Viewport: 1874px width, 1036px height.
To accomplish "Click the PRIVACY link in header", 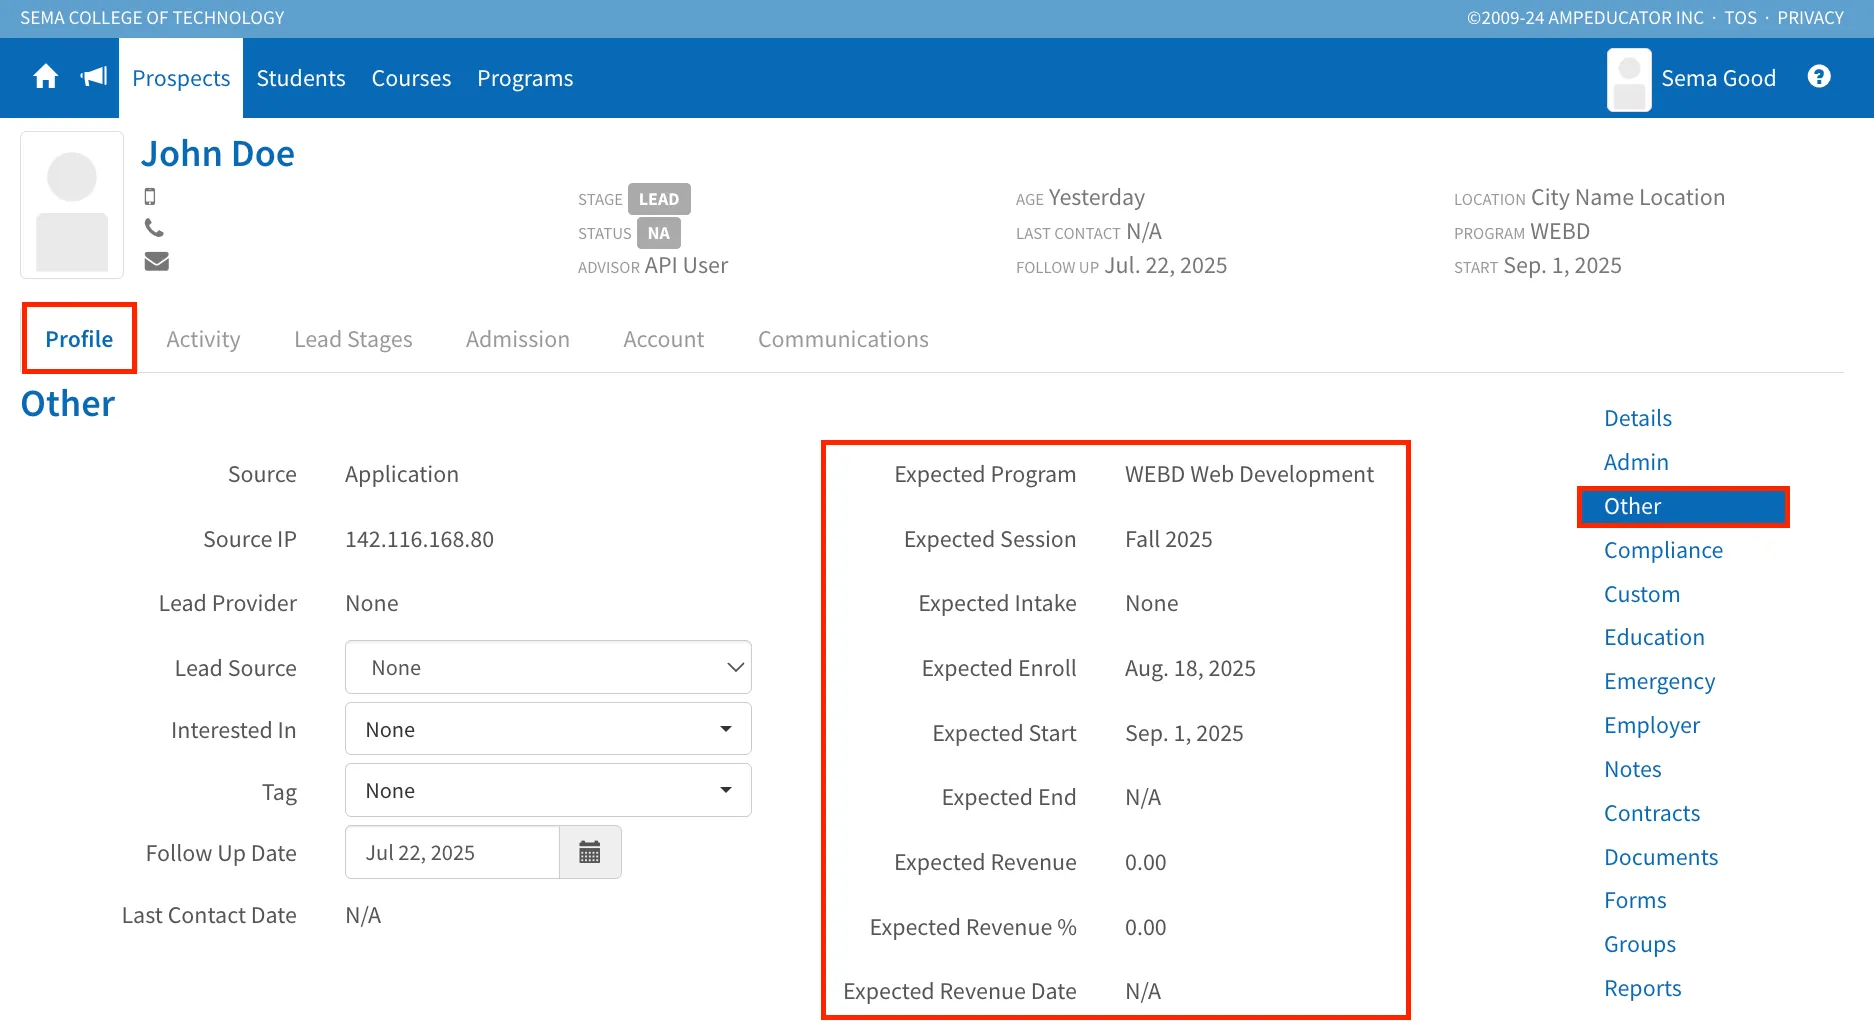I will [1810, 18].
